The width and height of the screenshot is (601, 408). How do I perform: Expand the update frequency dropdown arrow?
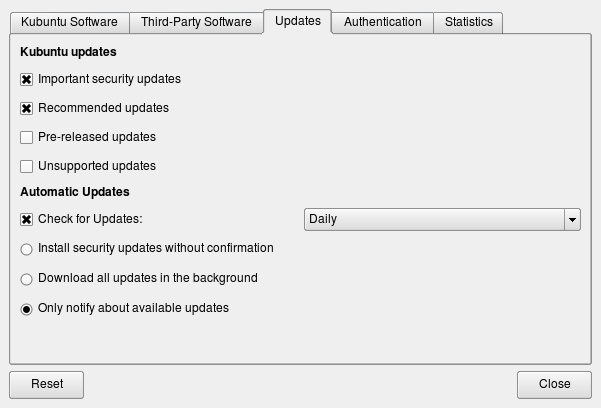(572, 219)
